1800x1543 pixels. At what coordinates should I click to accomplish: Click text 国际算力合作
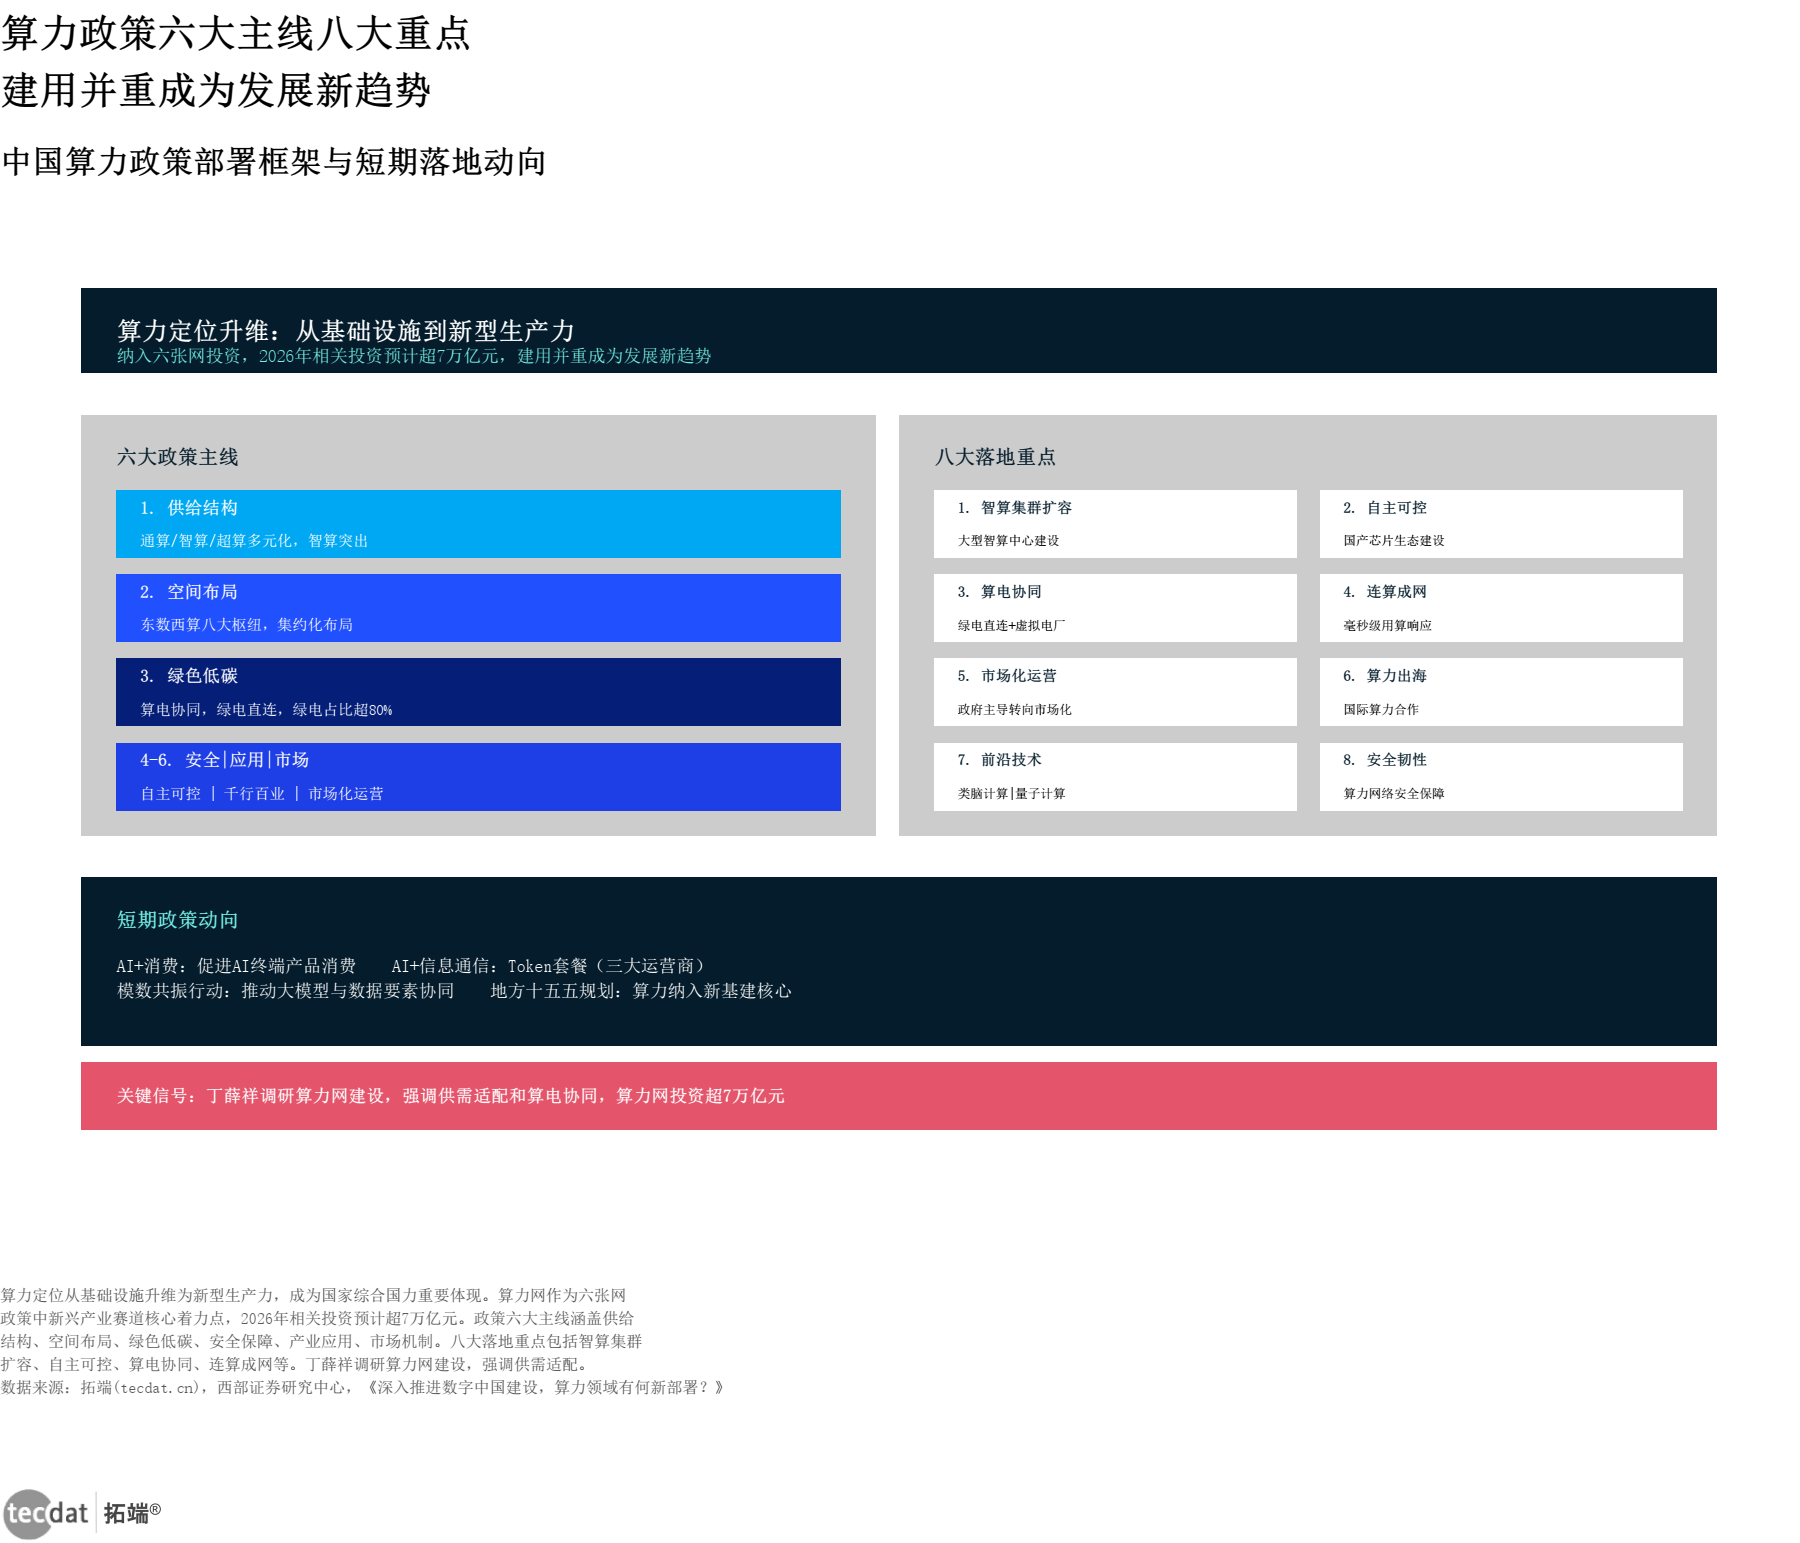pos(1381,710)
